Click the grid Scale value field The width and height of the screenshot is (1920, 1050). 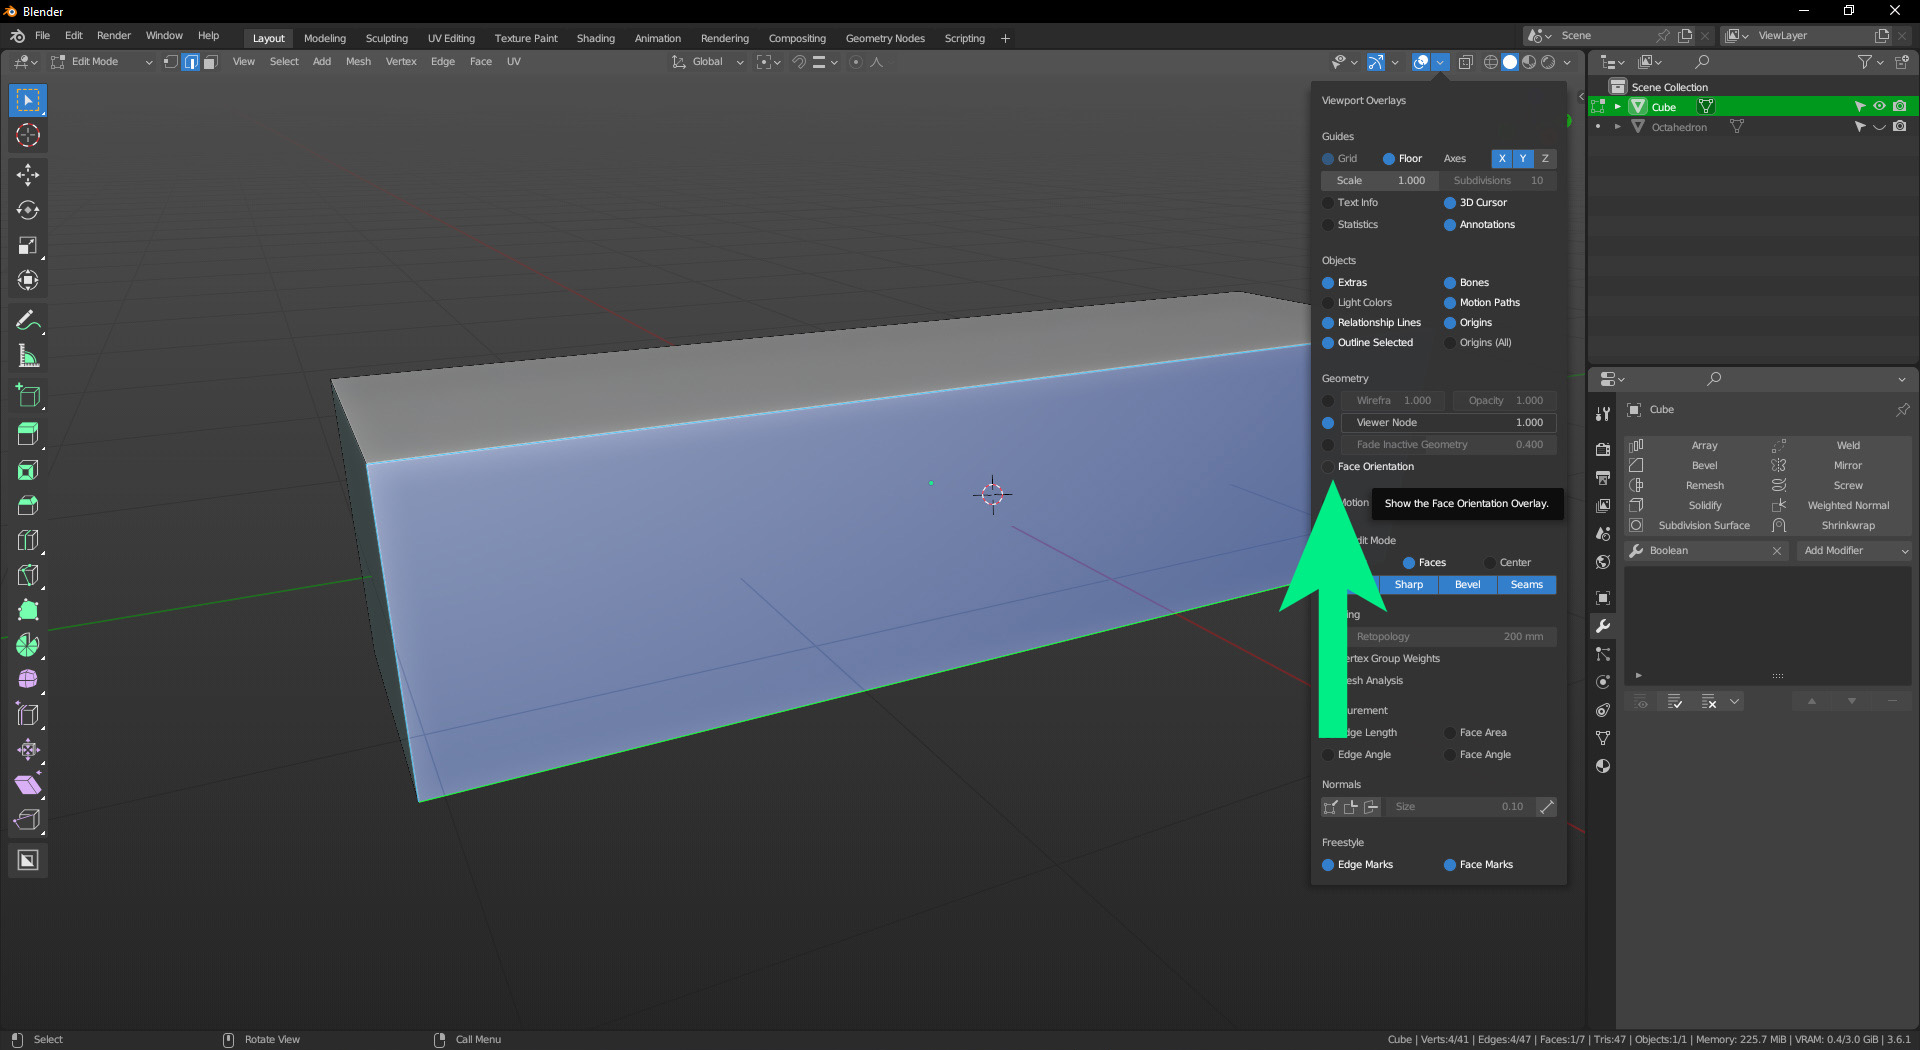(x=1380, y=181)
